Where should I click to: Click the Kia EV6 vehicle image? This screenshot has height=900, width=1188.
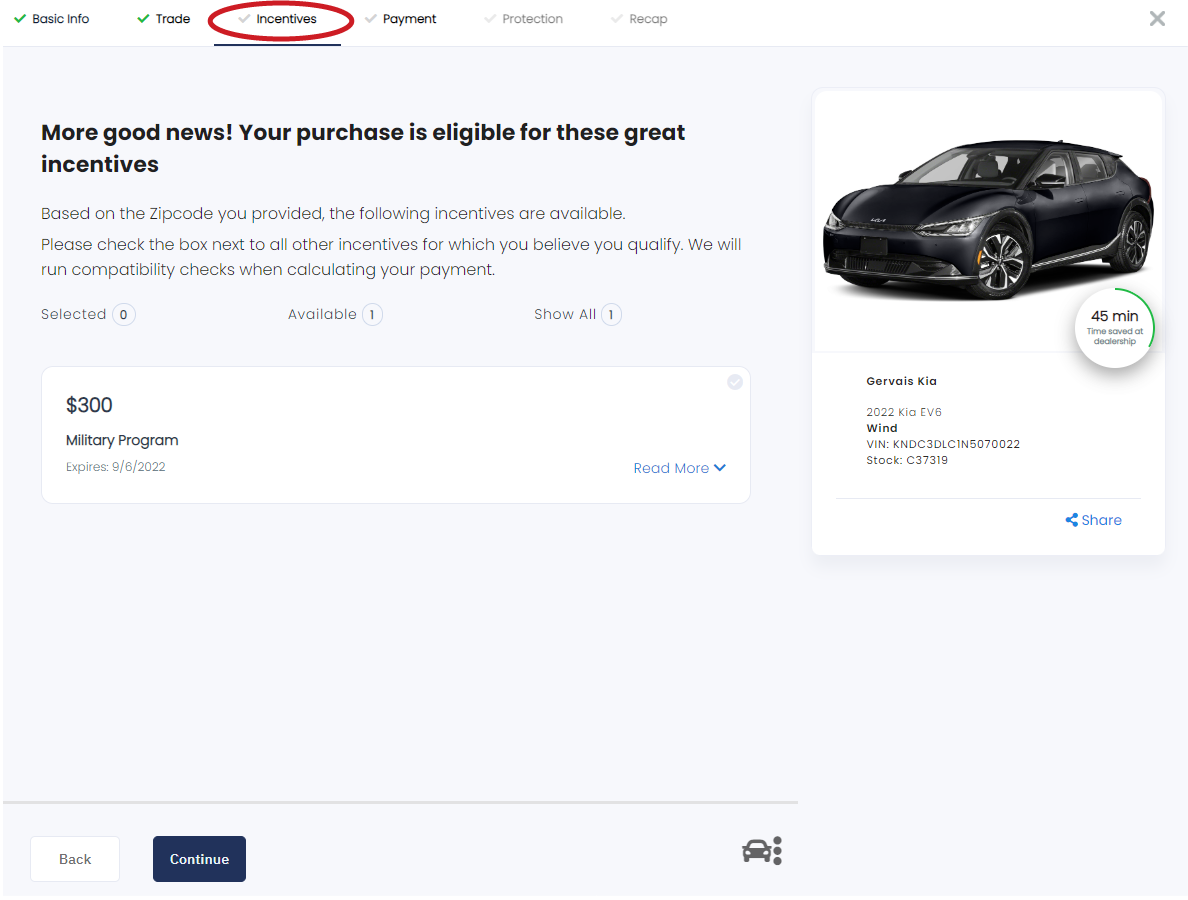(988, 219)
